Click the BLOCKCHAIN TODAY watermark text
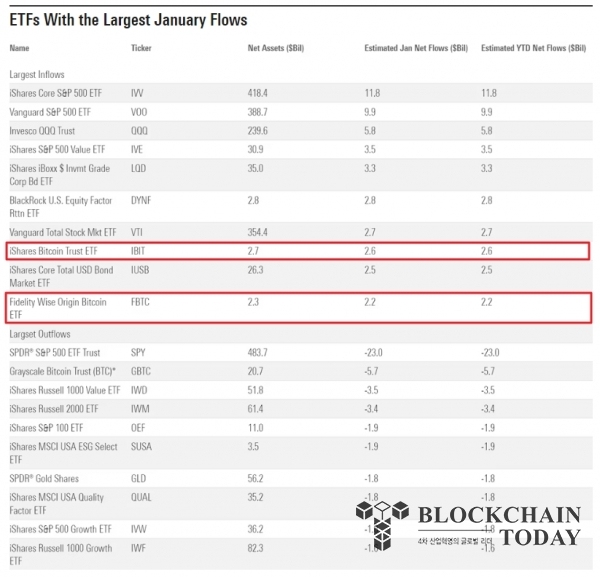Viewport: 600px width, 577px height. pos(499,526)
